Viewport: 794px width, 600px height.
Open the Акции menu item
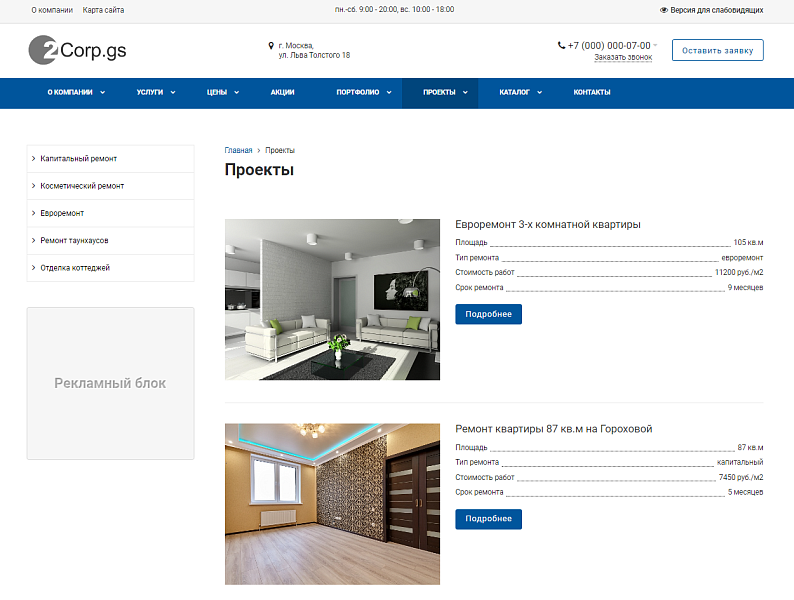click(282, 92)
